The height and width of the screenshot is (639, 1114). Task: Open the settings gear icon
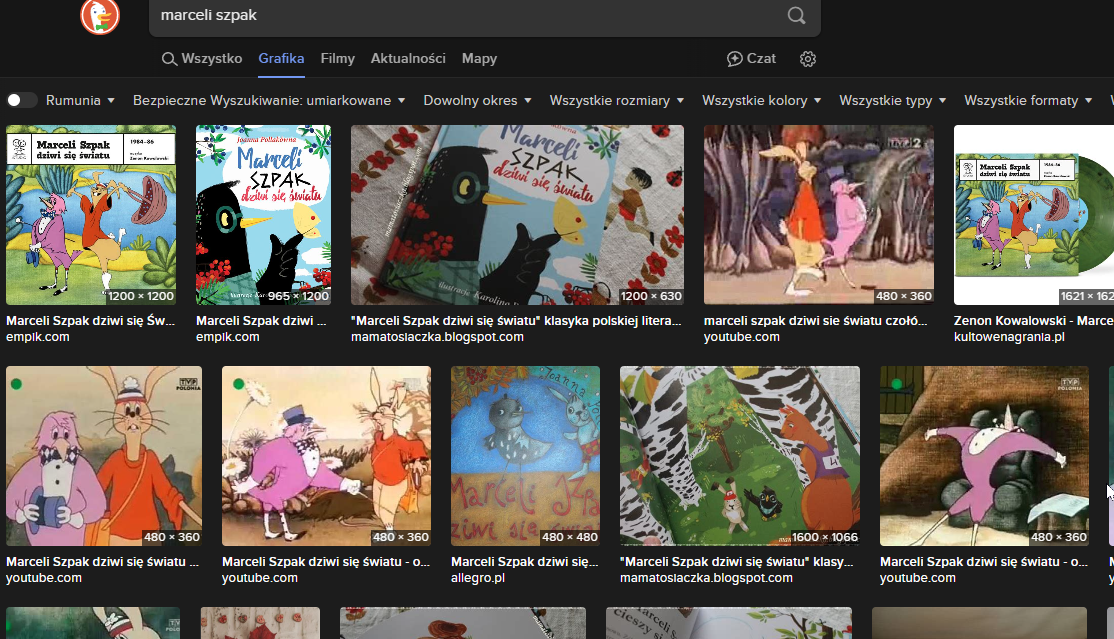[808, 59]
